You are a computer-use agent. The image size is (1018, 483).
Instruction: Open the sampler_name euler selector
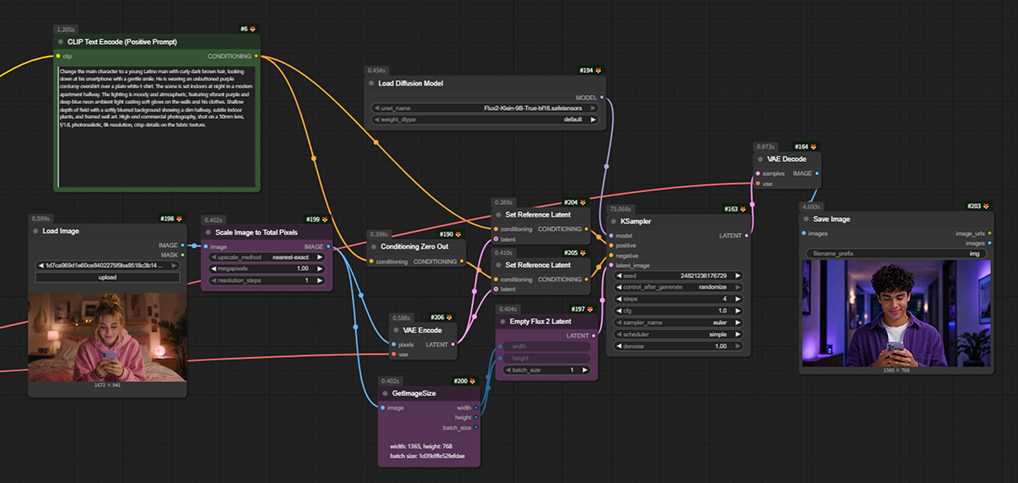(678, 323)
